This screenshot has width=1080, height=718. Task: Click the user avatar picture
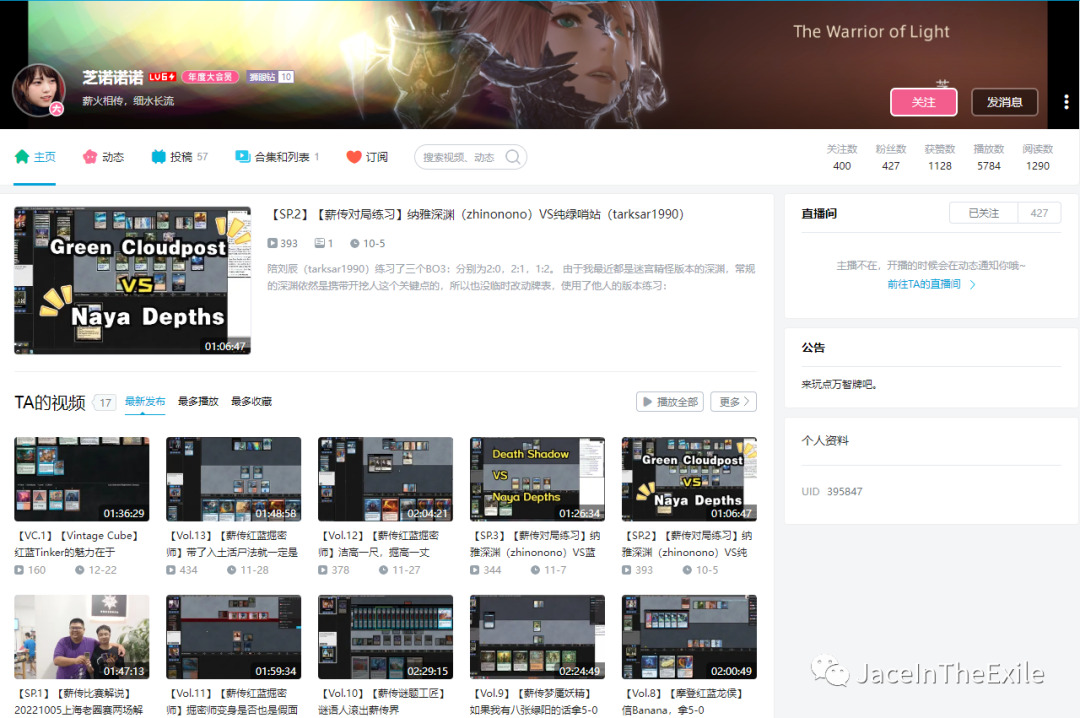point(39,91)
